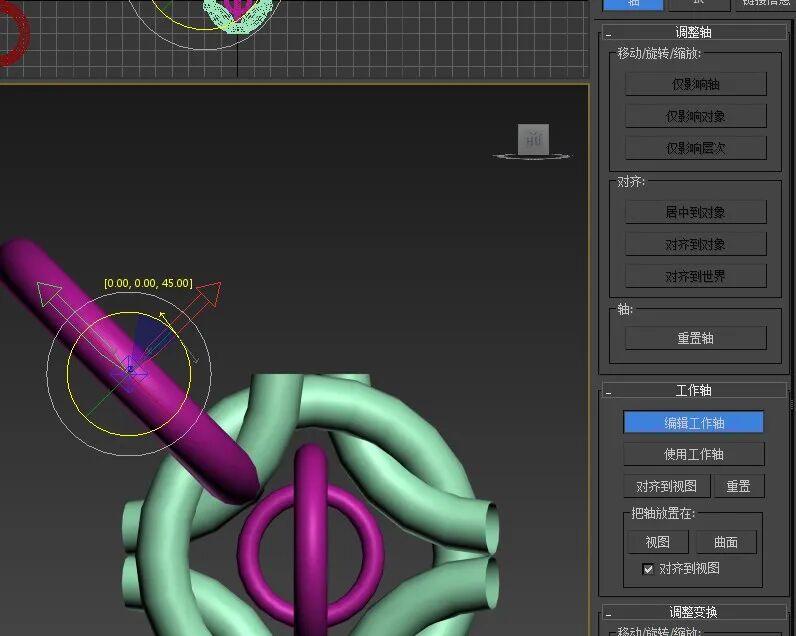Click the red pivot axis arrow
This screenshot has height=636, width=796.
[x=208, y=294]
